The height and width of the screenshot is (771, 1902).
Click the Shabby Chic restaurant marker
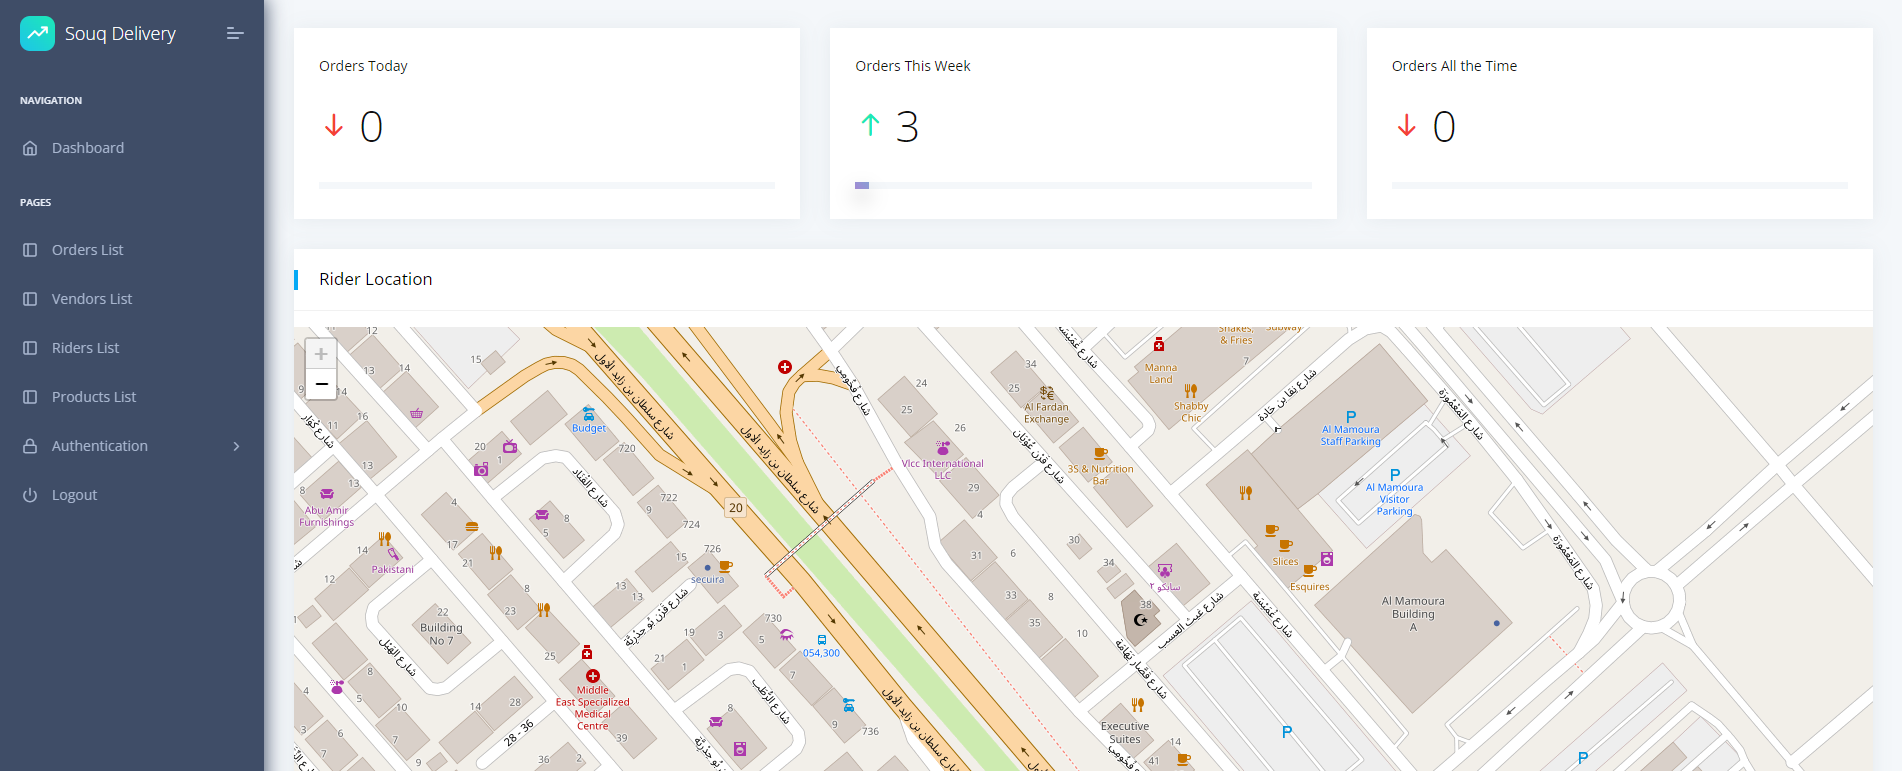tap(1191, 391)
